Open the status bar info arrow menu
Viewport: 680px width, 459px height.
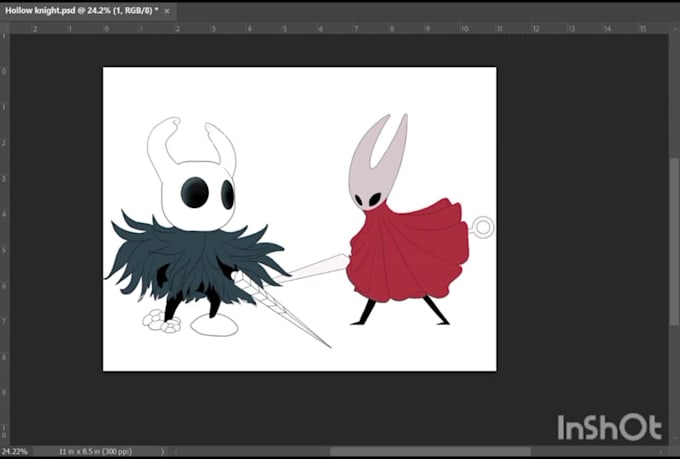163,452
